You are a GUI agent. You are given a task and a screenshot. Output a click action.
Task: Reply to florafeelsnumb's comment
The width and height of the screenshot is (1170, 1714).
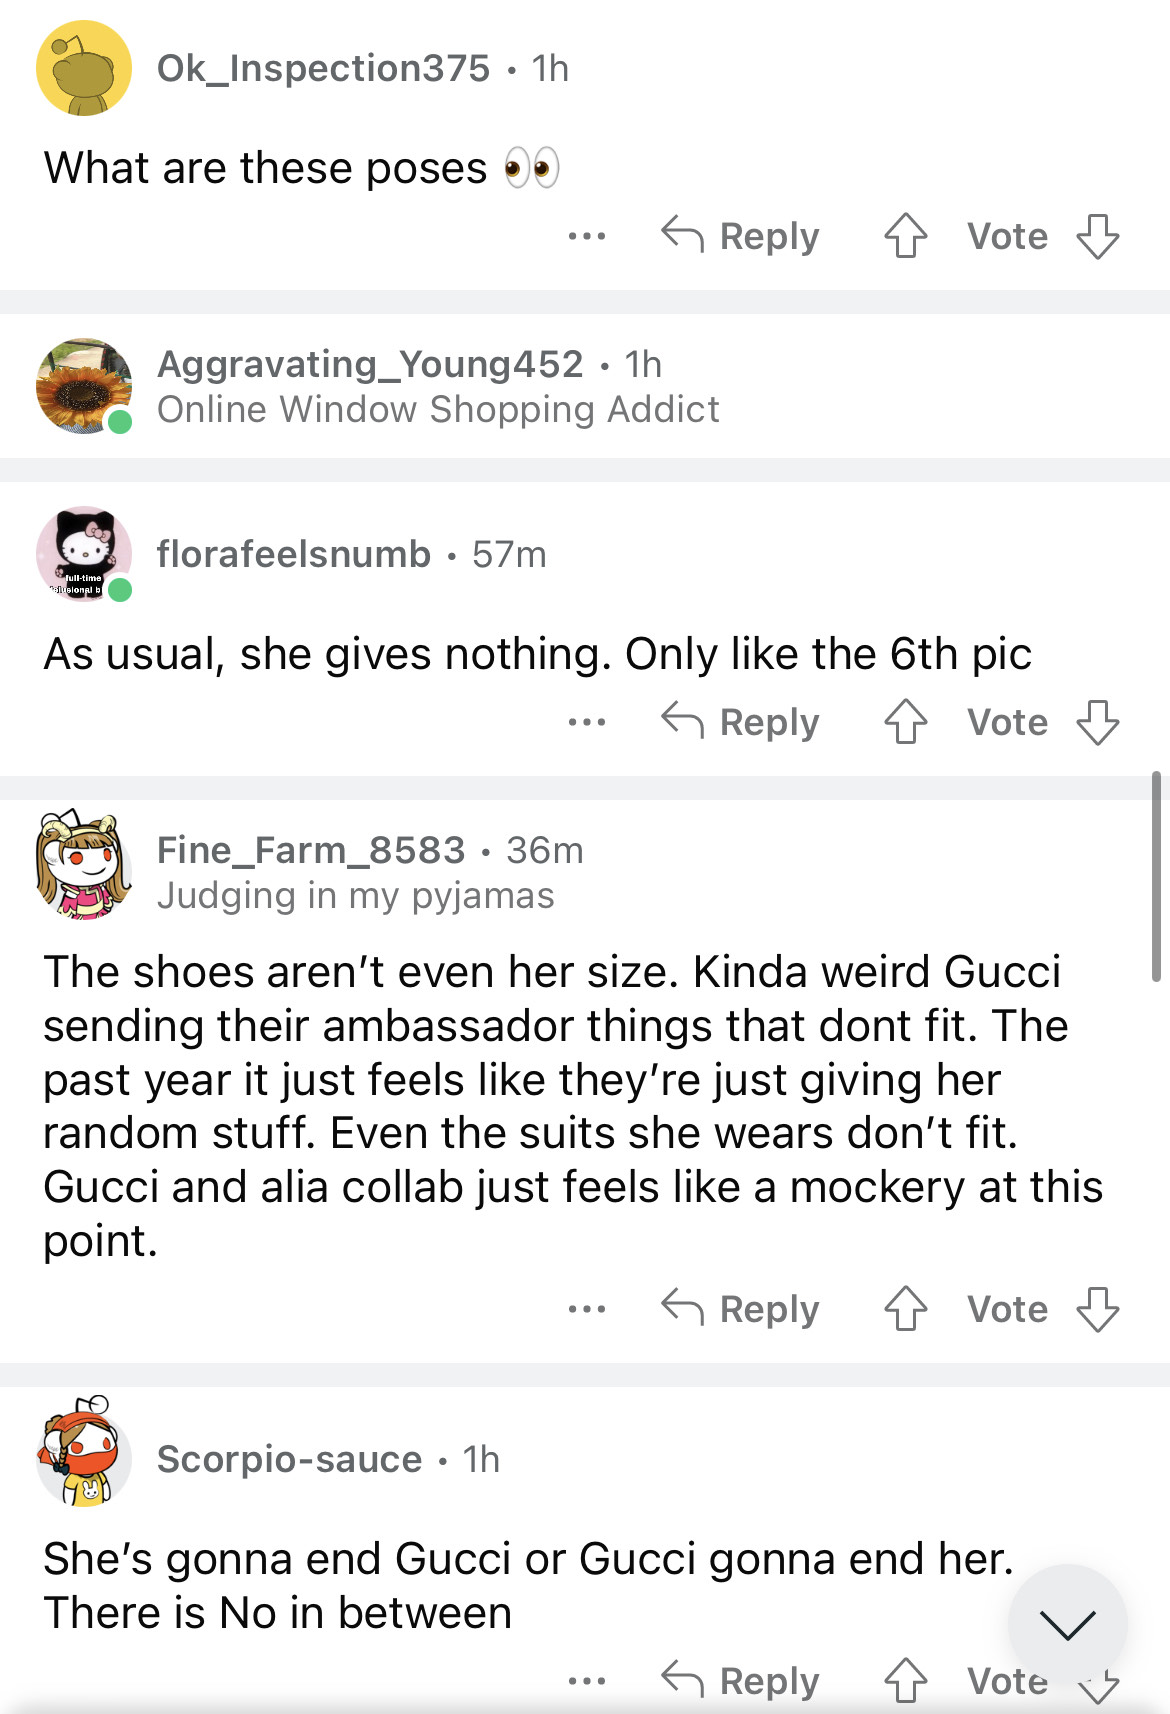tap(741, 722)
